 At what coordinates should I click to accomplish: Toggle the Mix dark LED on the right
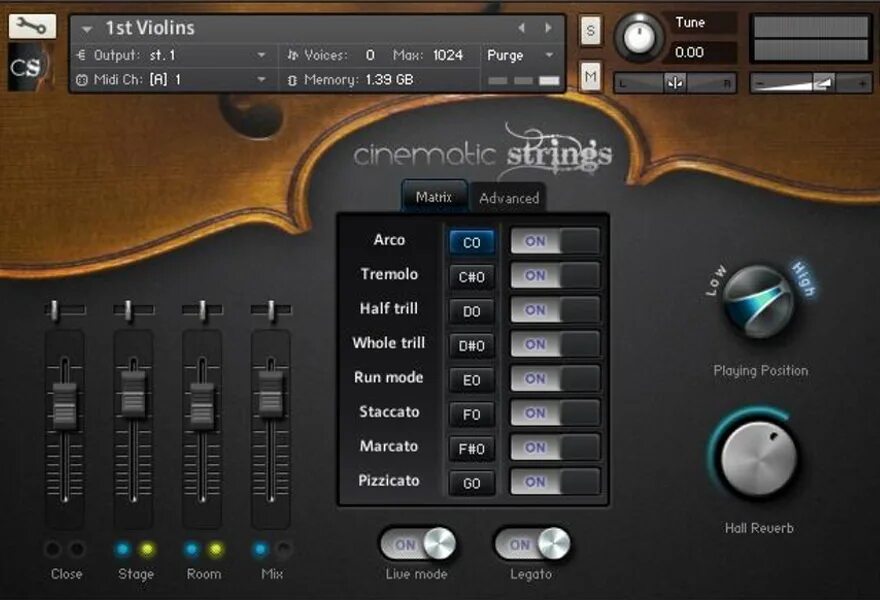[285, 549]
